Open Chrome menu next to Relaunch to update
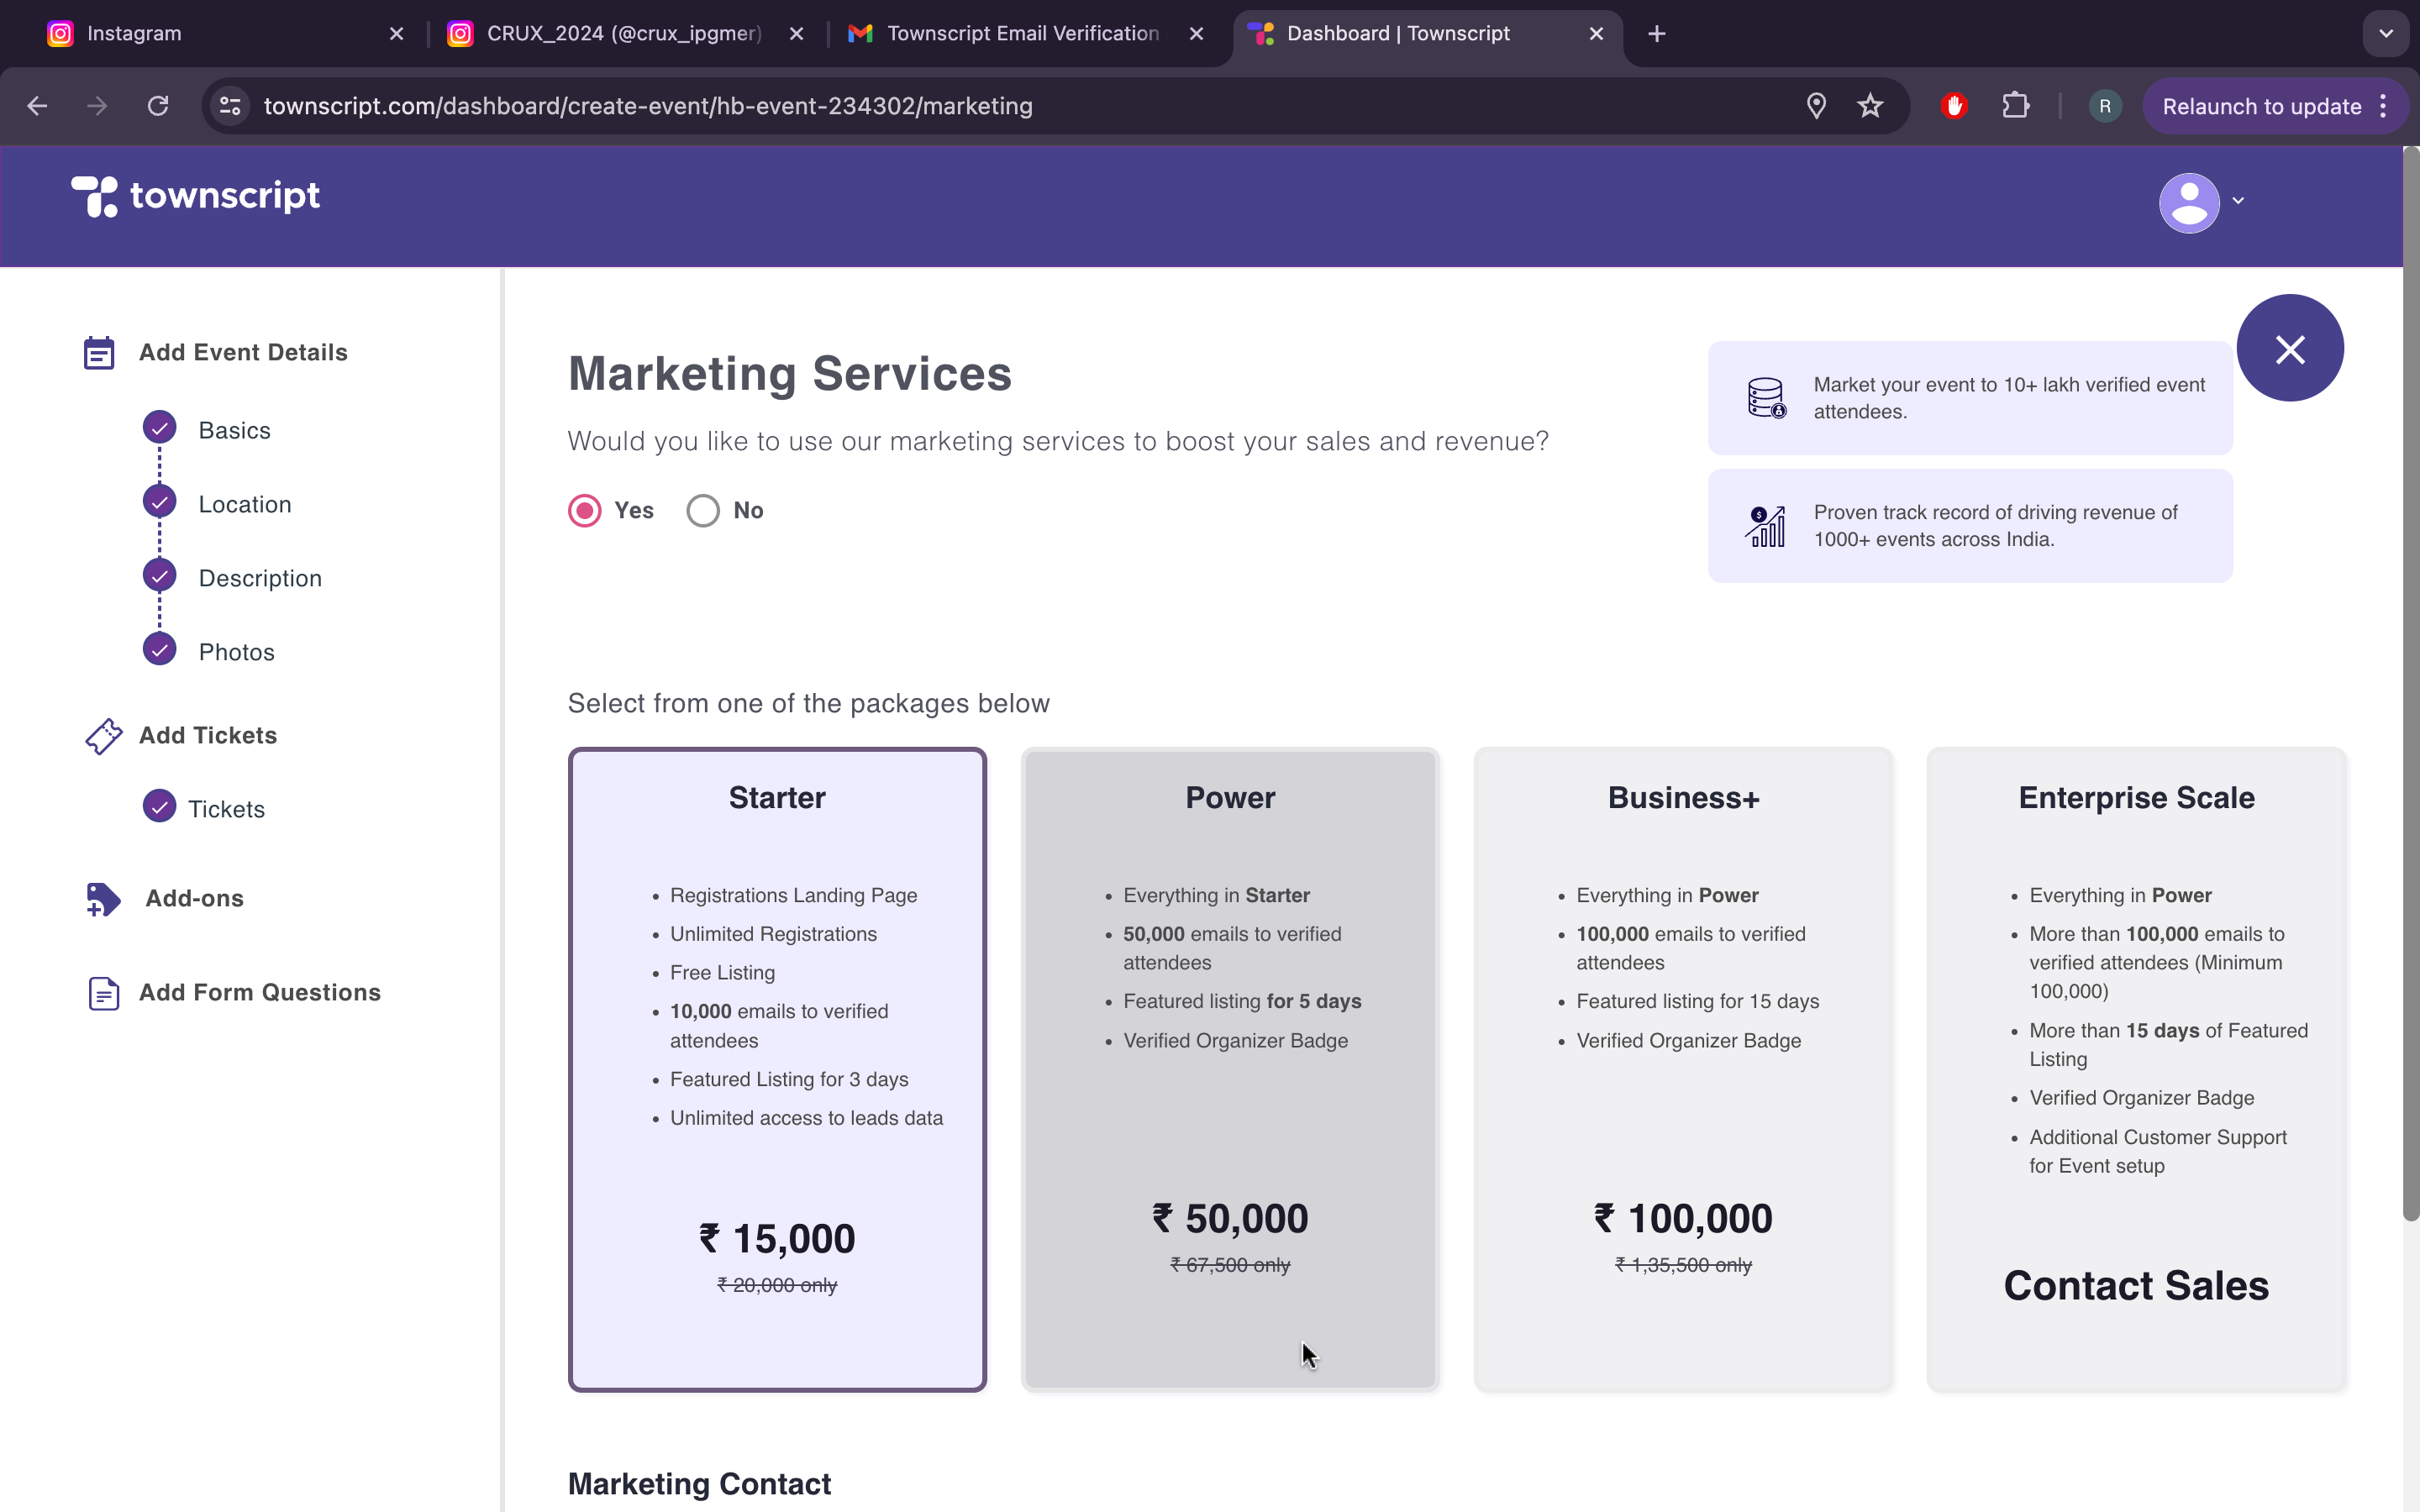Screen dimensions: 2420x1512 (2384, 106)
